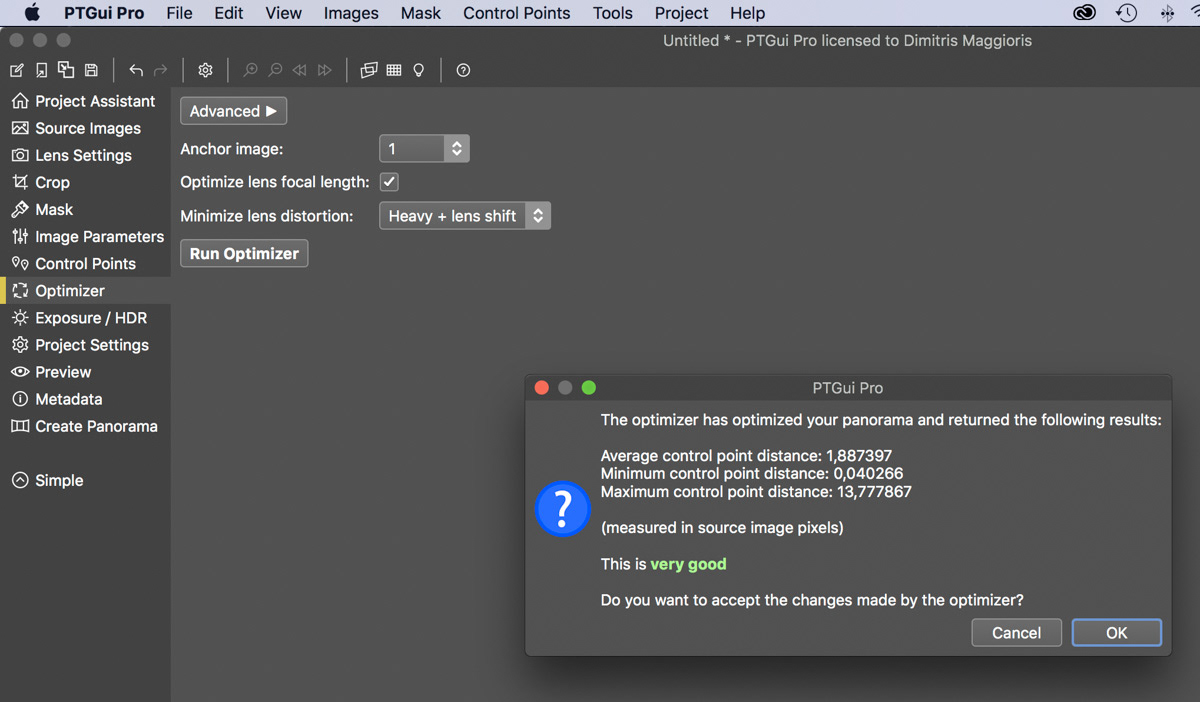This screenshot has height=702, width=1200.
Task: Click the previous double-arrow toolbar icon
Action: point(299,70)
